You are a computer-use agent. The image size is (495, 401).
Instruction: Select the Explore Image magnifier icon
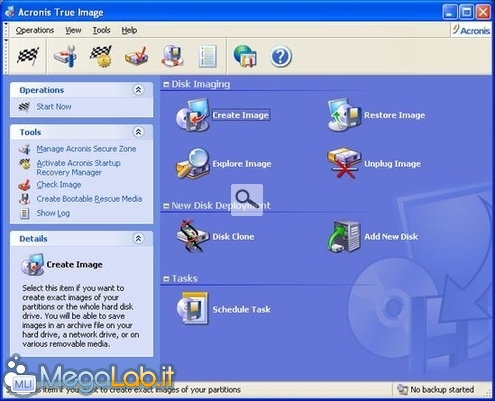pos(193,164)
